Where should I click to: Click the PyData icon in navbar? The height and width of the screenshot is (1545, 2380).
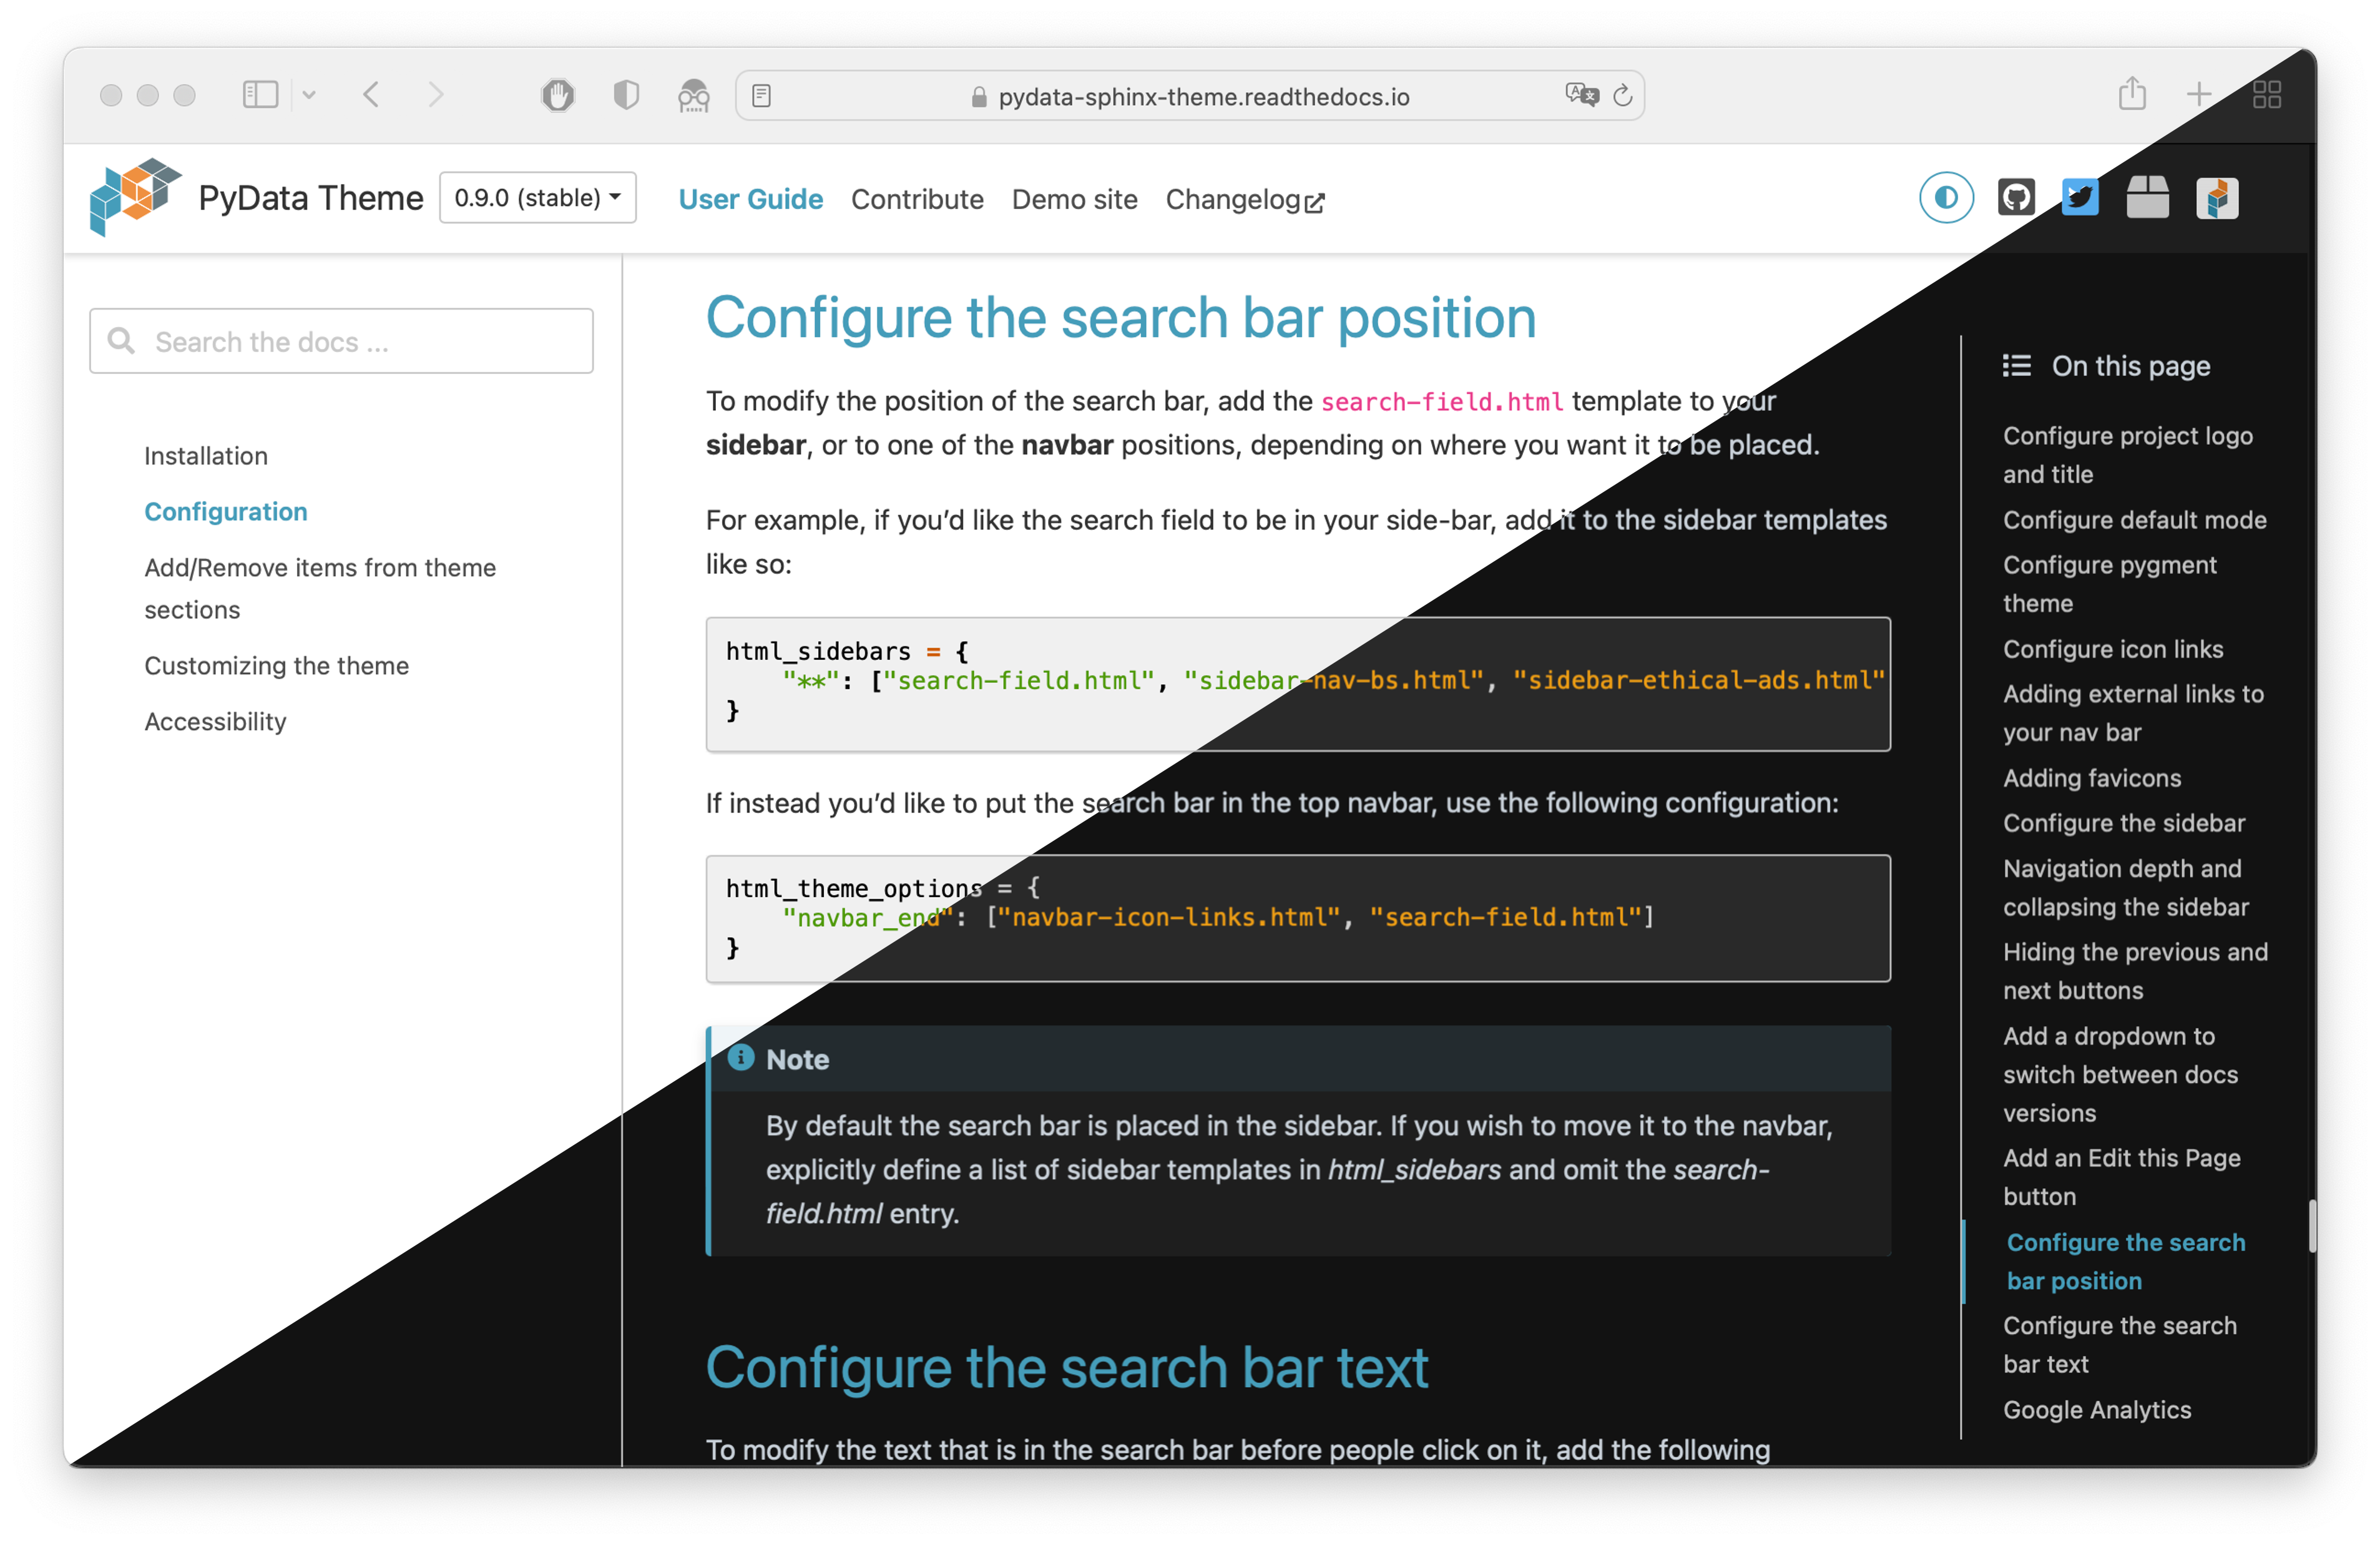[x=2216, y=198]
